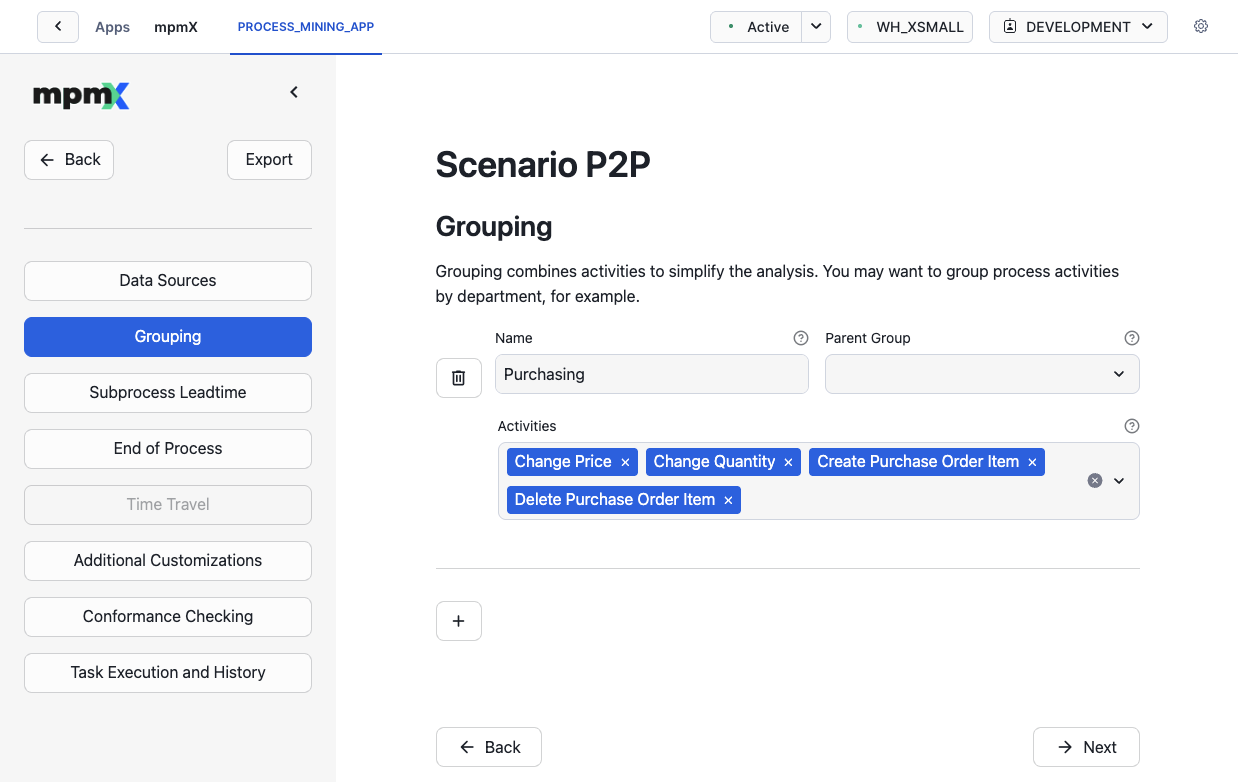
Task: Add a new group with plus button
Action: point(459,621)
